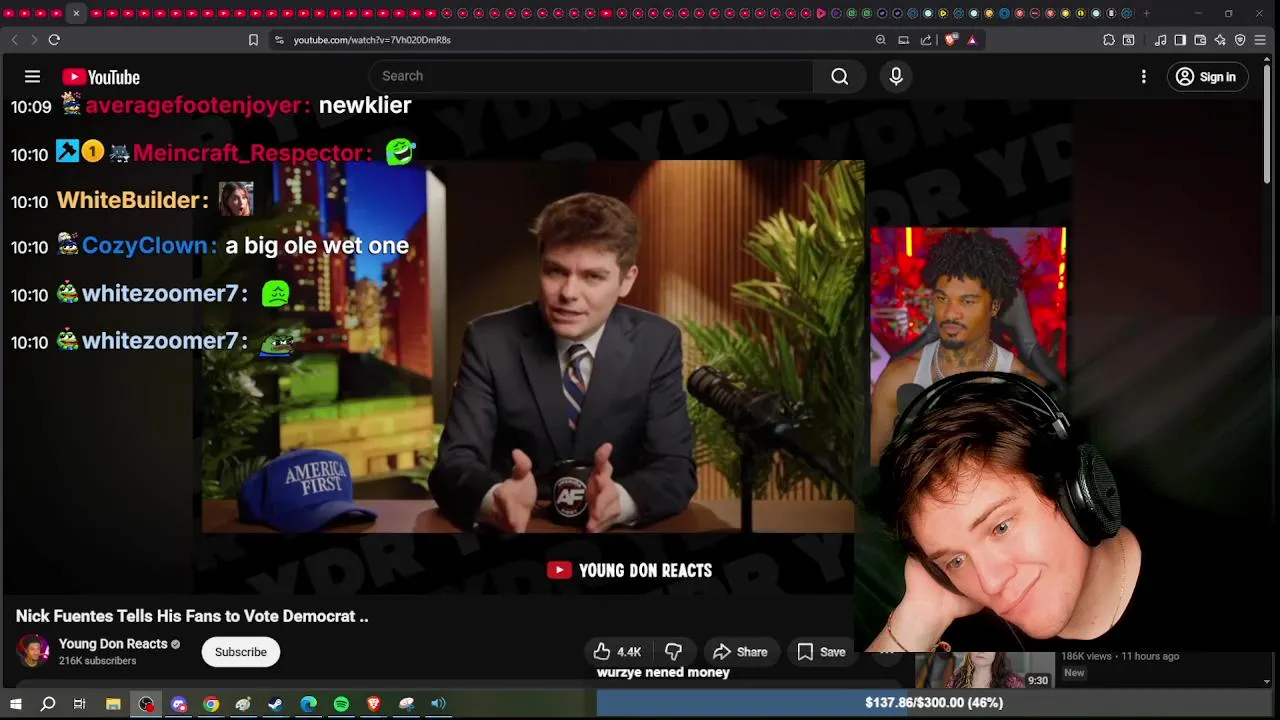Open Leo AI sparkle icon
This screenshot has width=1280, height=720.
point(1220,40)
